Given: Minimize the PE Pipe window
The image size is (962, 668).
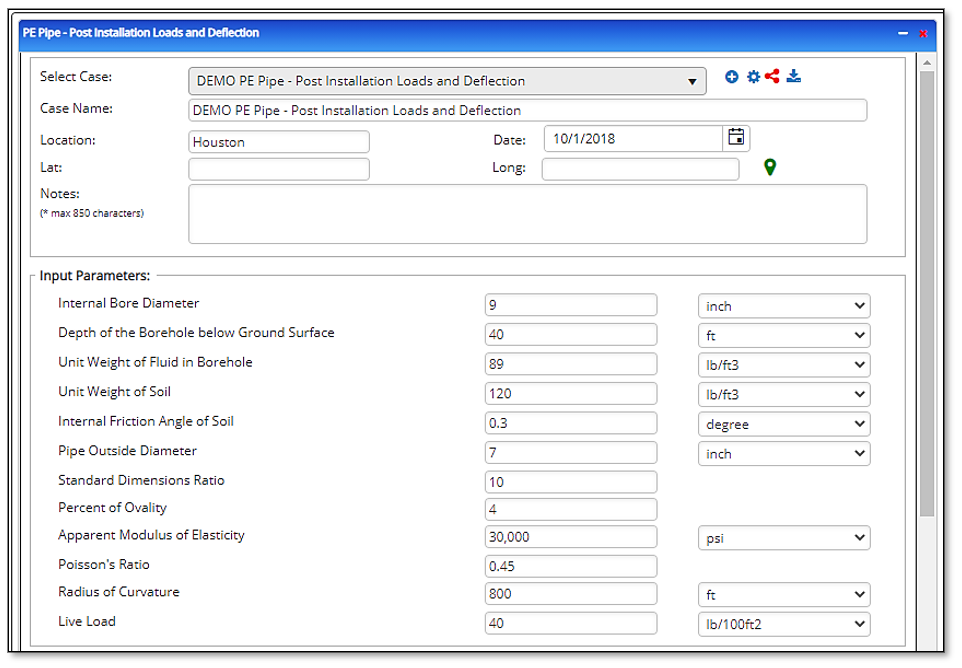Looking at the screenshot, I should point(903,33).
